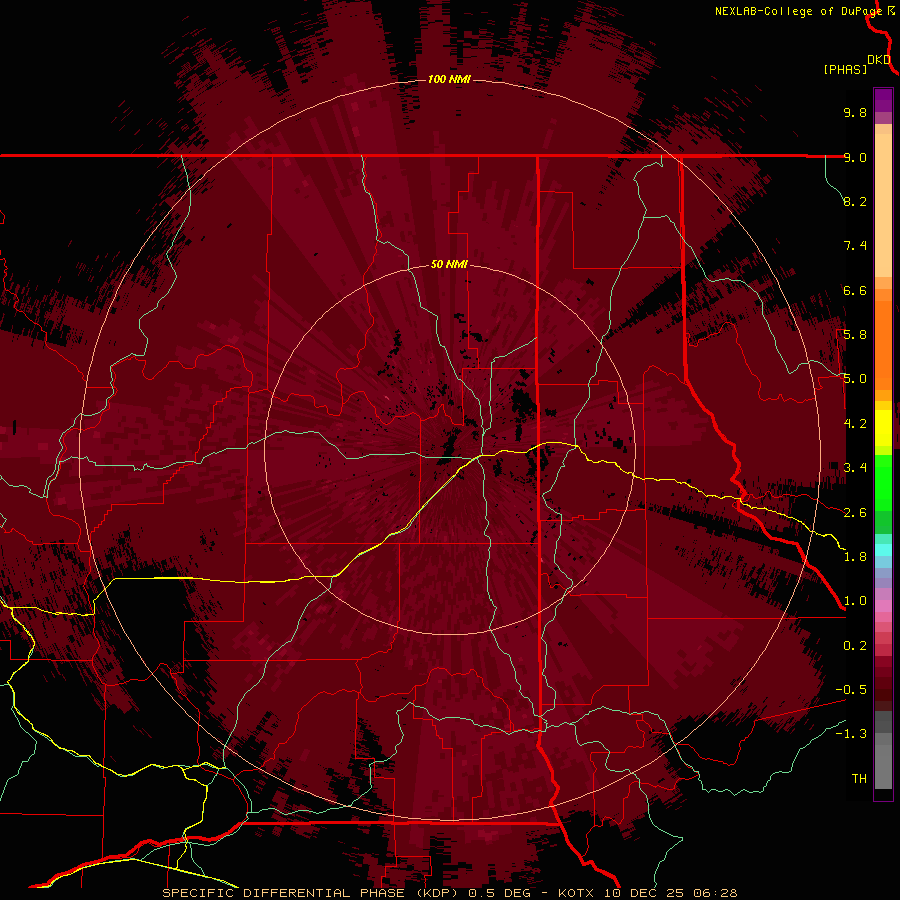Click the KOTX station identifier
Viewport: 900px width, 900px height.
(x=578, y=893)
